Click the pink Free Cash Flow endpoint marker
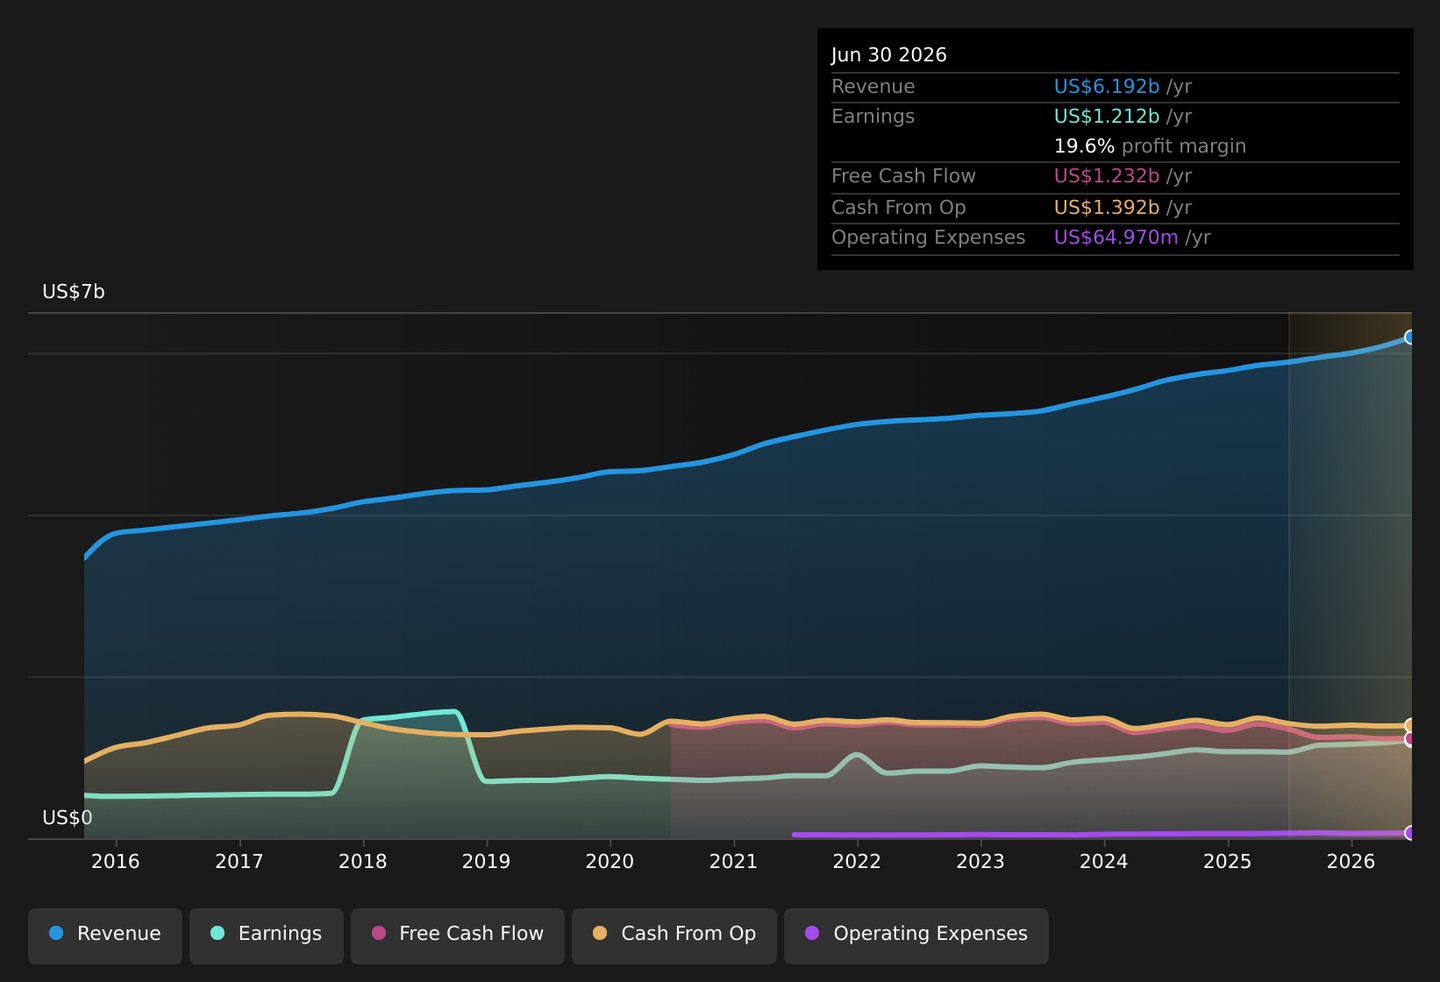Viewport: 1440px width, 982px height. [1410, 739]
